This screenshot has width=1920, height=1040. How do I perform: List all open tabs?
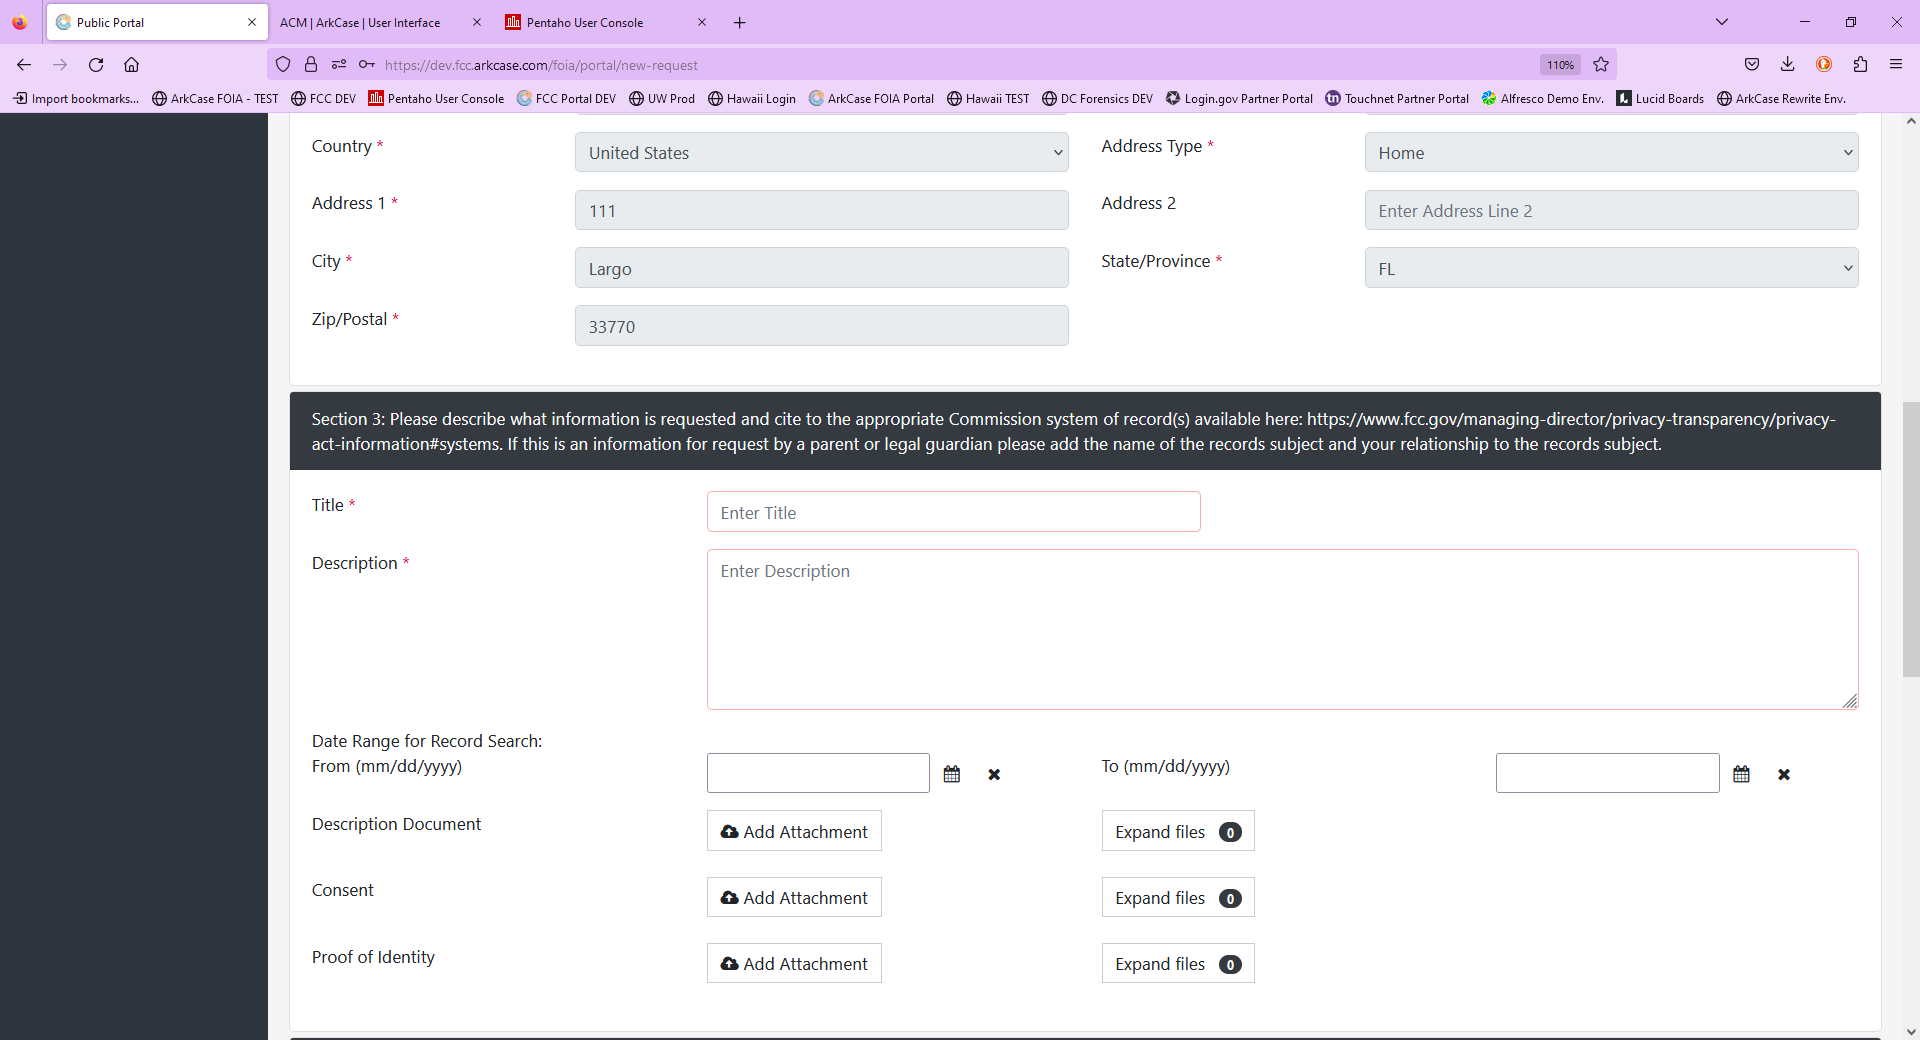[1722, 22]
